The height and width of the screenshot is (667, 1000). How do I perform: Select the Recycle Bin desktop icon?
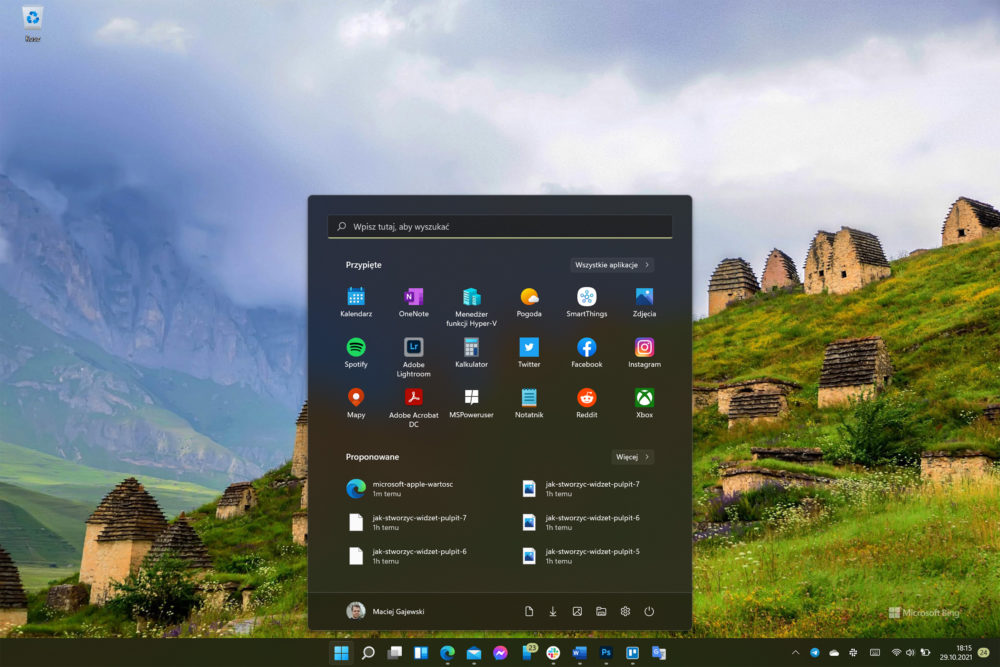tap(33, 24)
